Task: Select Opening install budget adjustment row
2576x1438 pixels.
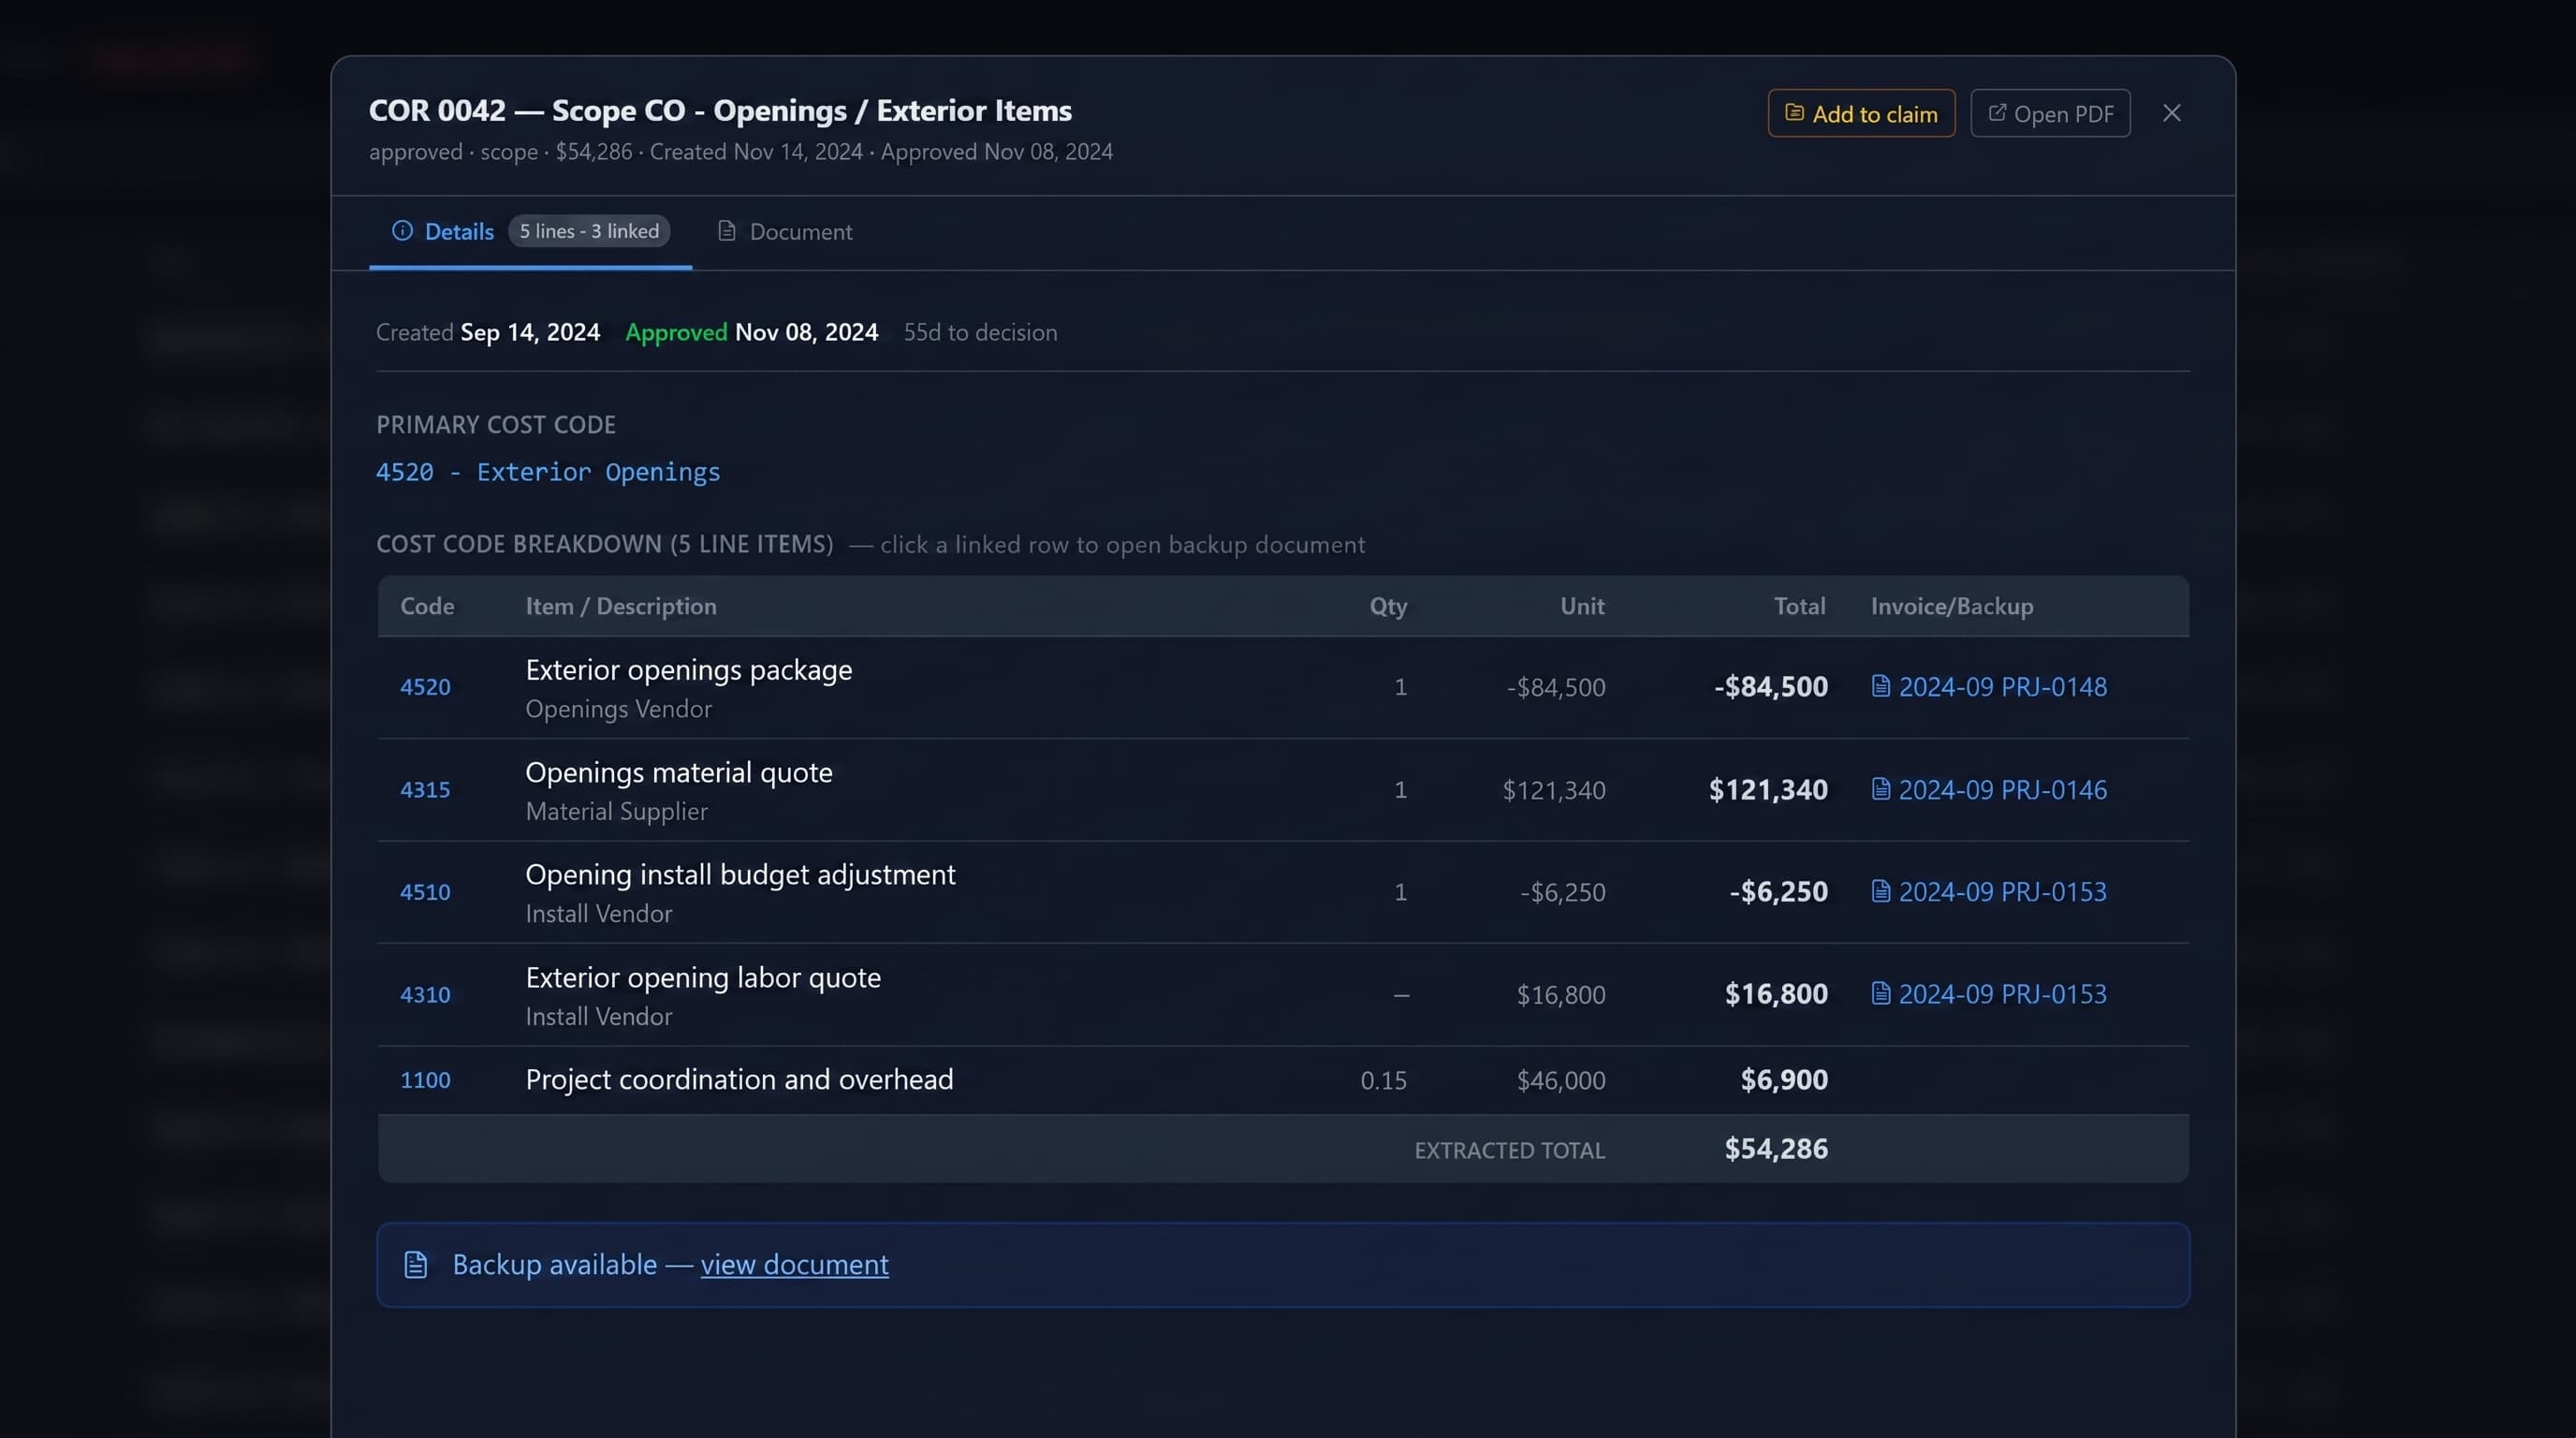Action: [1283, 892]
